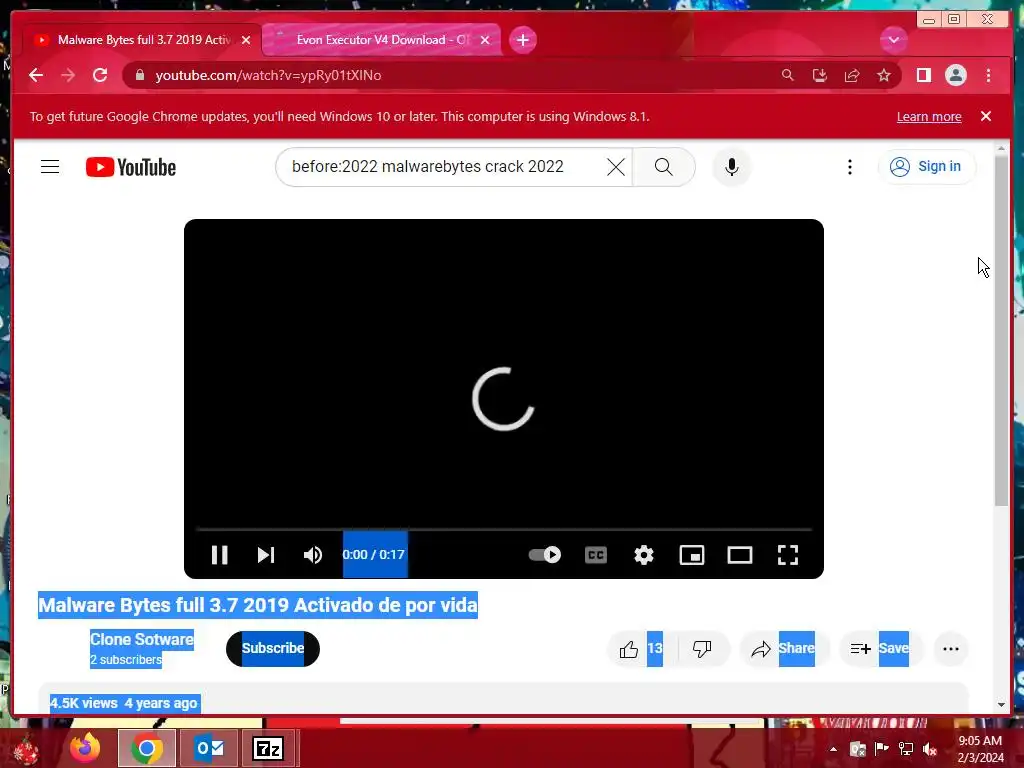Open the YouTube guide hamburger menu
This screenshot has height=768, width=1024.
[50, 167]
